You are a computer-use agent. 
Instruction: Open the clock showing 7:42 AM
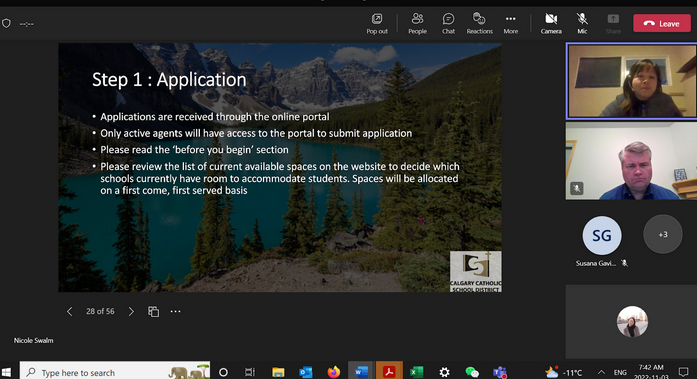pyautogui.click(x=652, y=371)
